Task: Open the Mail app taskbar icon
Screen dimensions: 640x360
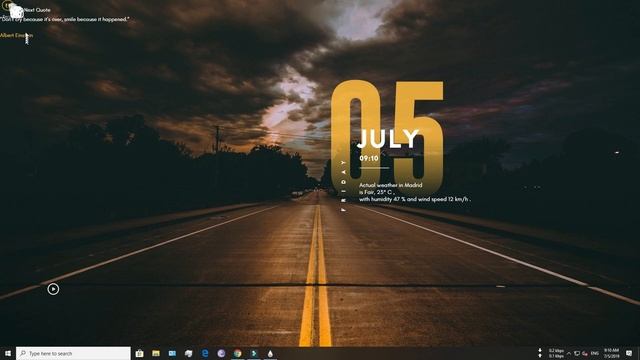Action: (x=172, y=353)
